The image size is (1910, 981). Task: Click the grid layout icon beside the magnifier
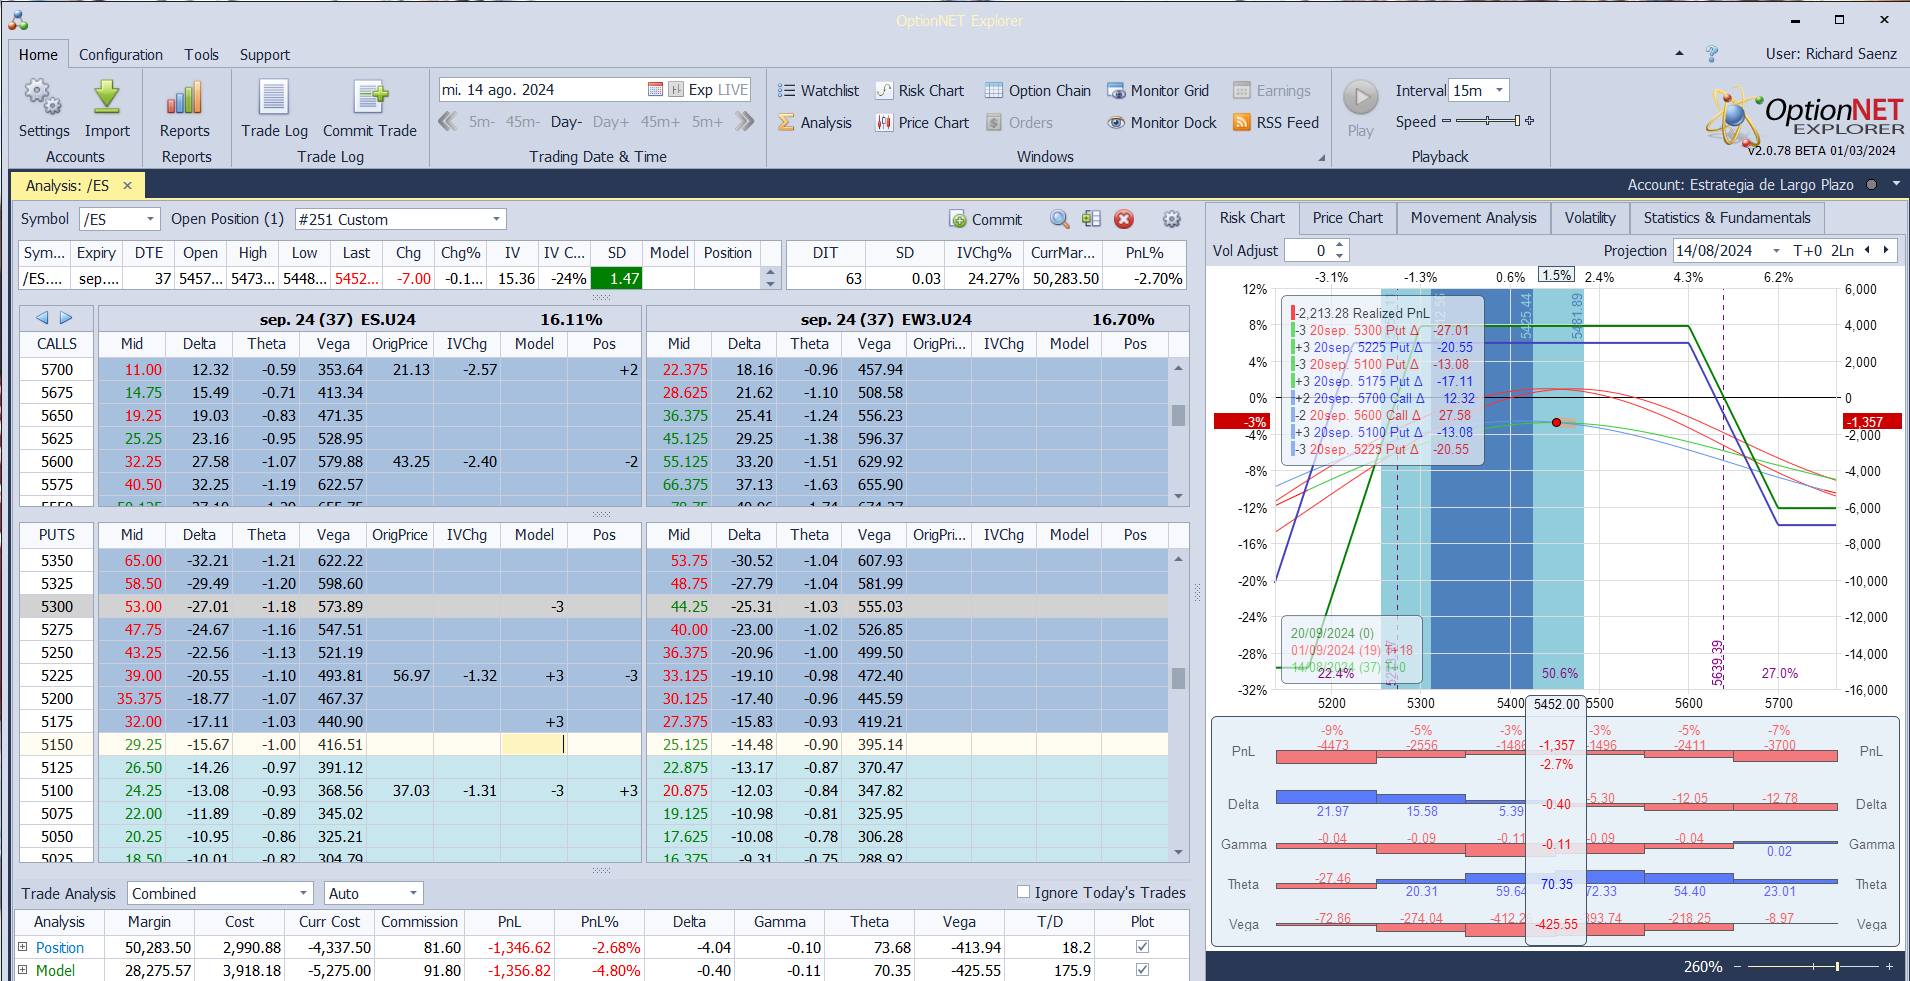point(1091,219)
